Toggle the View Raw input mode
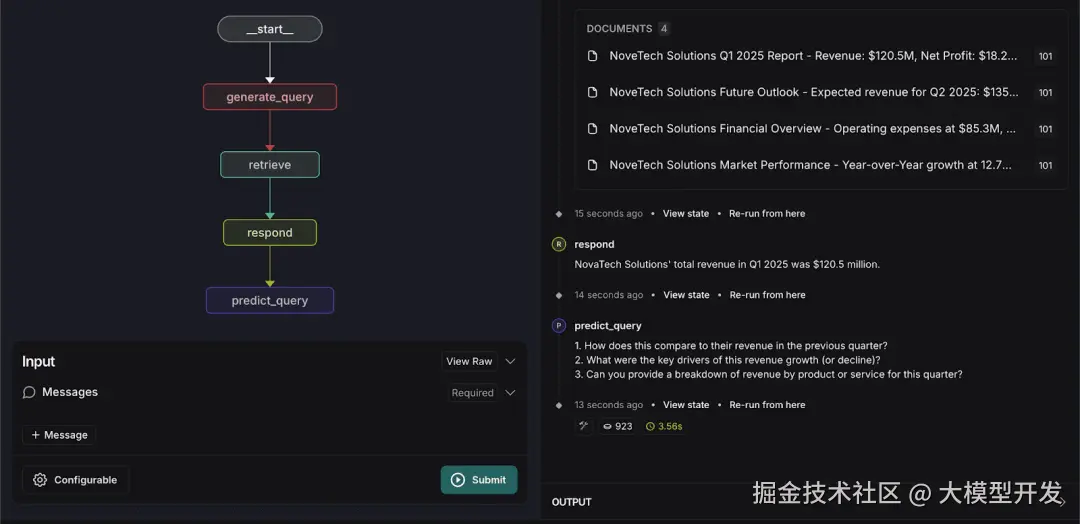This screenshot has height=524, width=1080. coord(469,361)
